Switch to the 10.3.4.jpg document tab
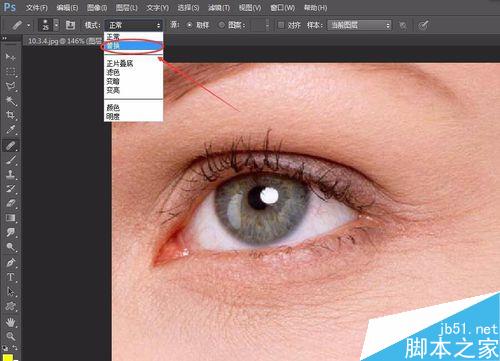This screenshot has width=500, height=361. point(64,41)
